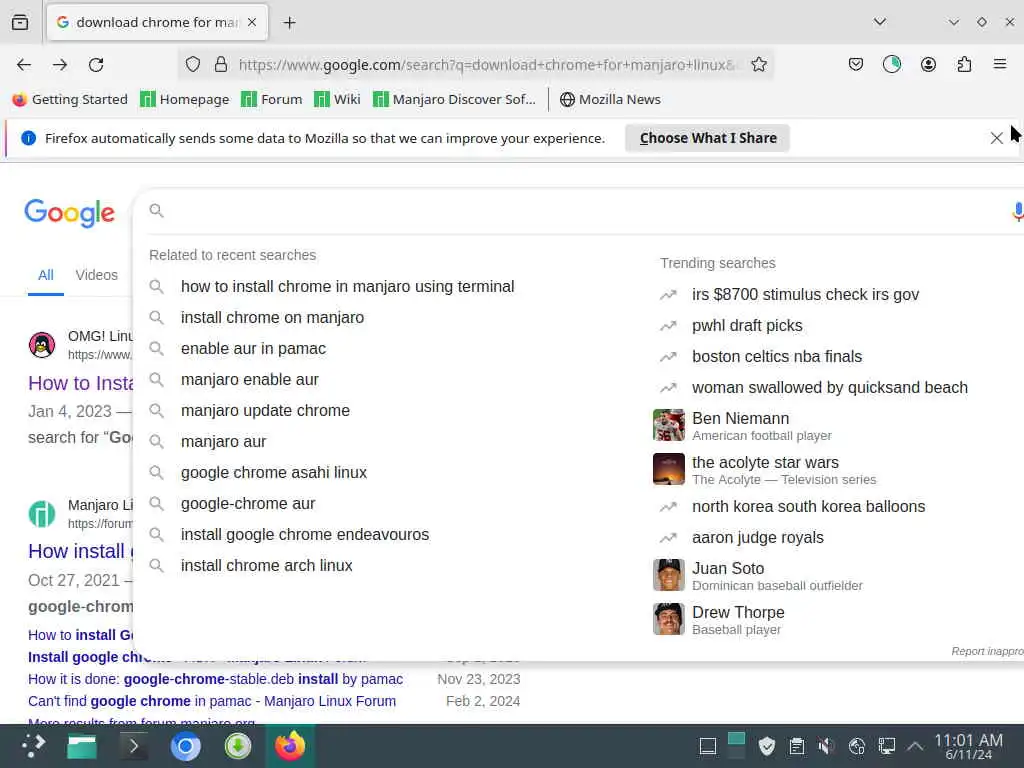1024x768 pixels.
Task: Toggle the muted volume tray icon
Action: tap(826, 746)
